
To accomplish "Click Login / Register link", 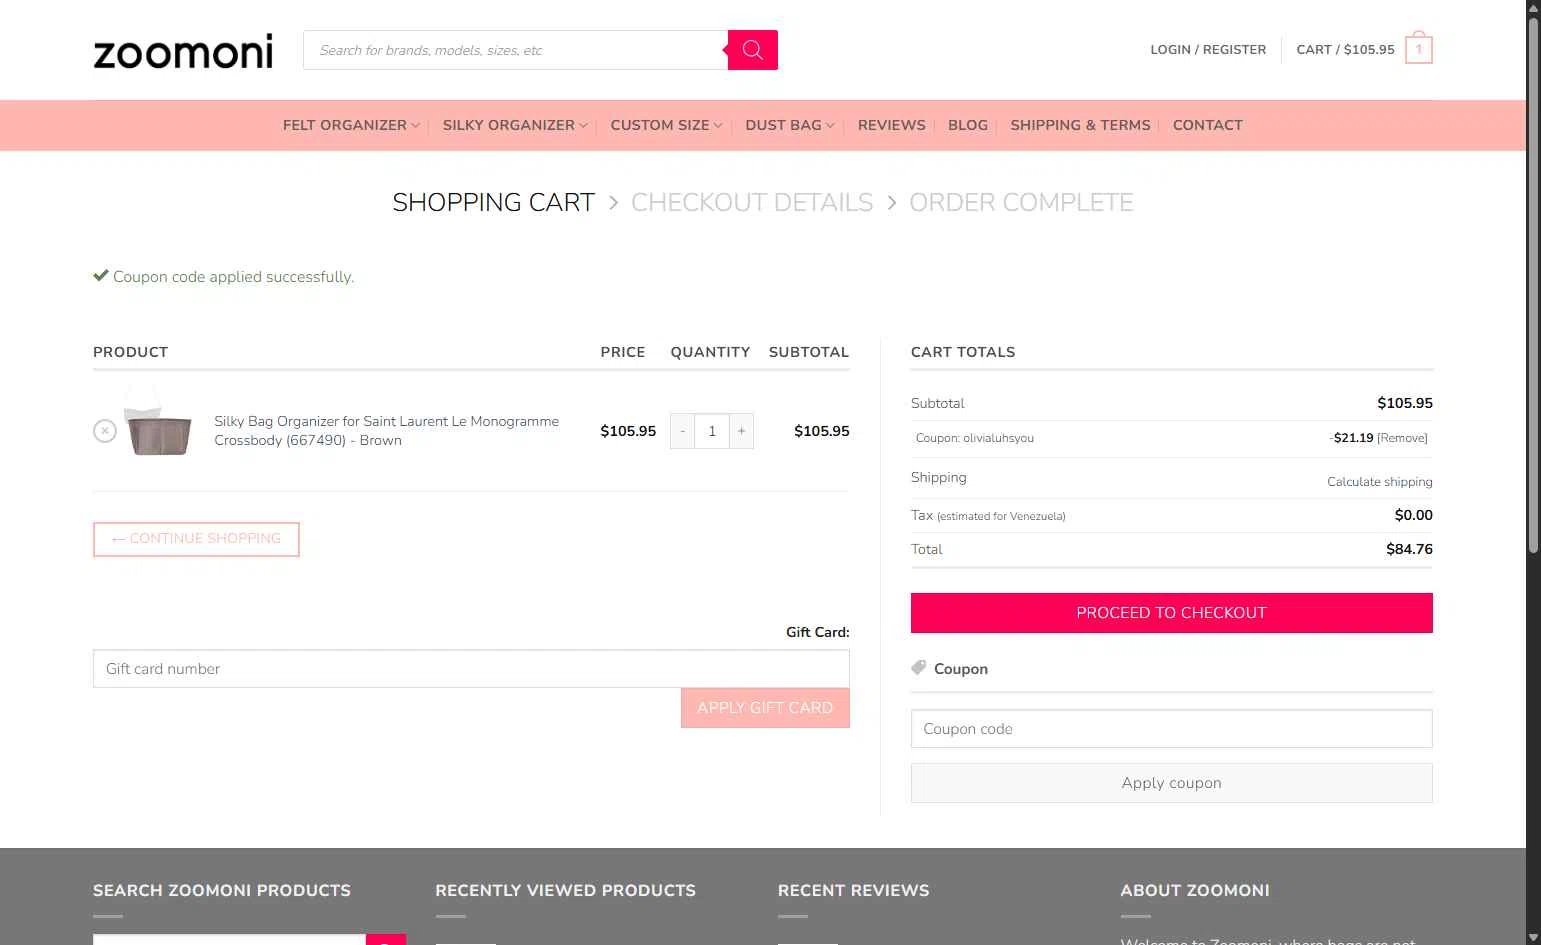I will (1208, 50).
